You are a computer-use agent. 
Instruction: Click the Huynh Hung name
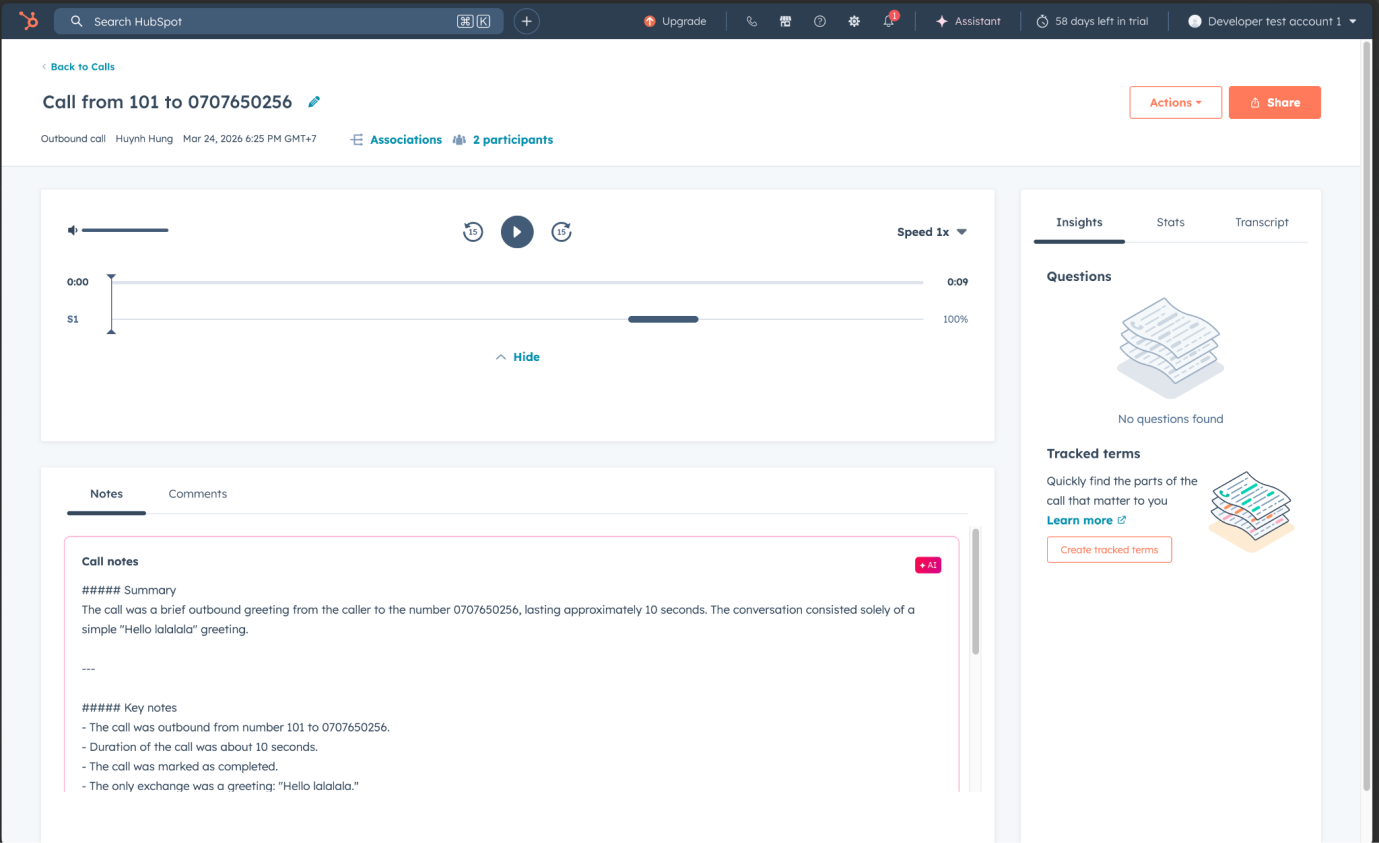144,139
